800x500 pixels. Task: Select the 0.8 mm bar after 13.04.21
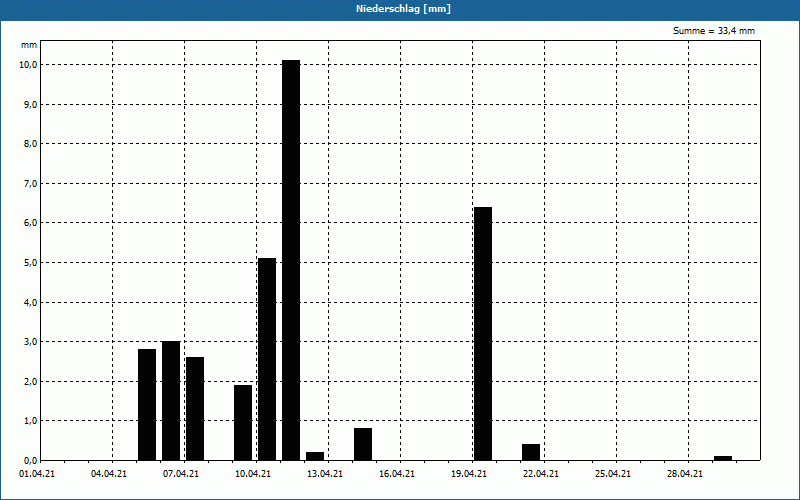coord(363,444)
